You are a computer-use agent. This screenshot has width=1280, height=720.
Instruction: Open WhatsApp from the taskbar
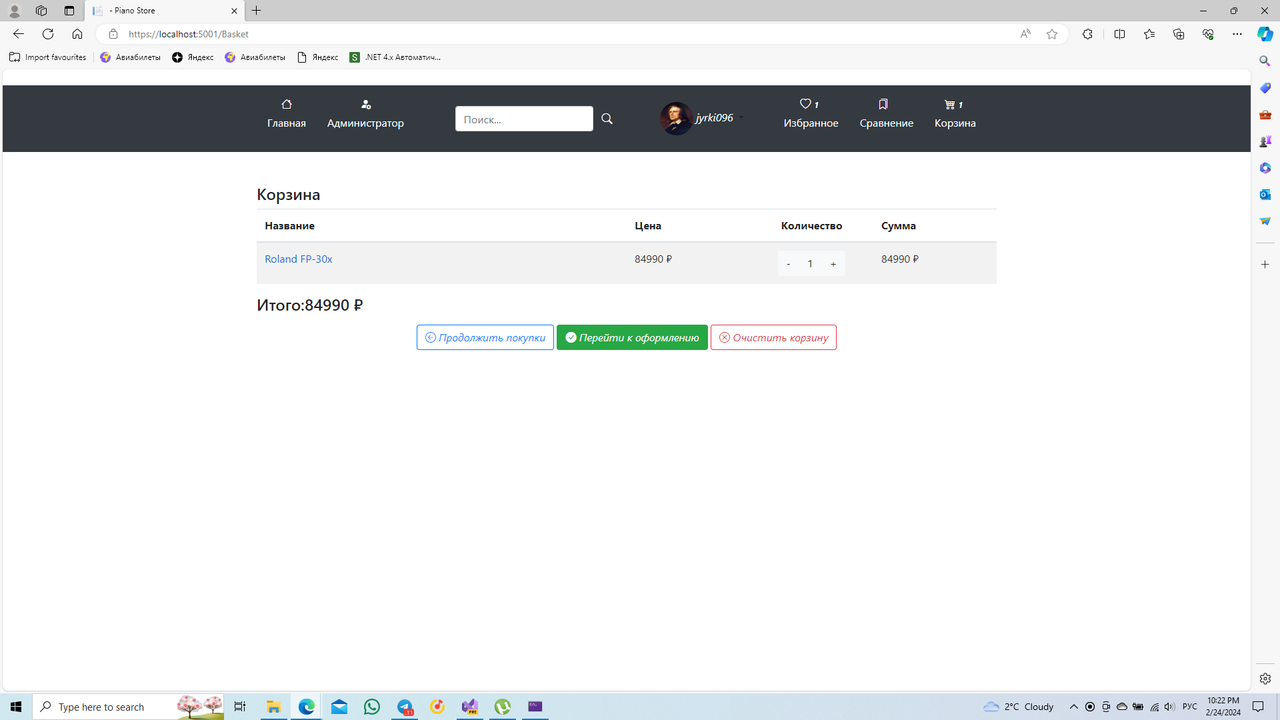pyautogui.click(x=372, y=707)
